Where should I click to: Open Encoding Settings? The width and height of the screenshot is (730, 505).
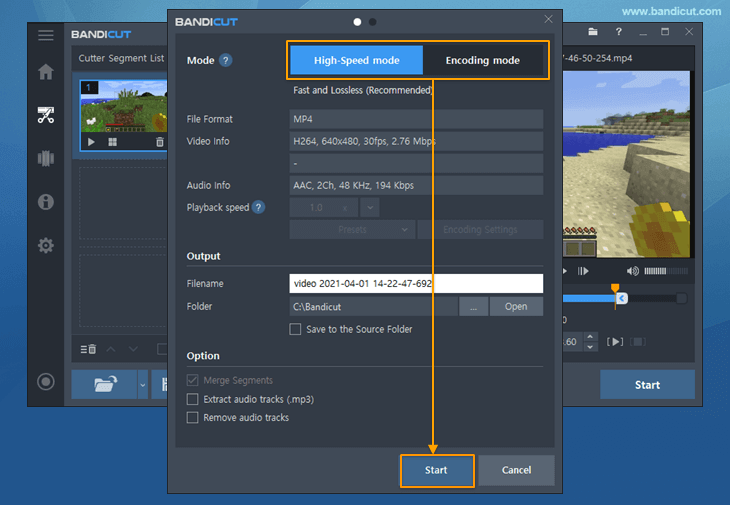point(480,229)
